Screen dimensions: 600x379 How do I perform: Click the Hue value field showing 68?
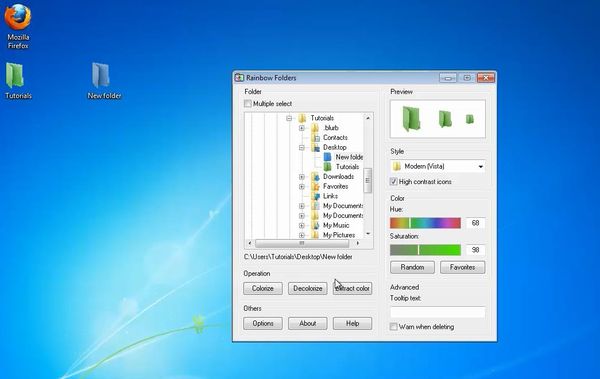pos(476,223)
